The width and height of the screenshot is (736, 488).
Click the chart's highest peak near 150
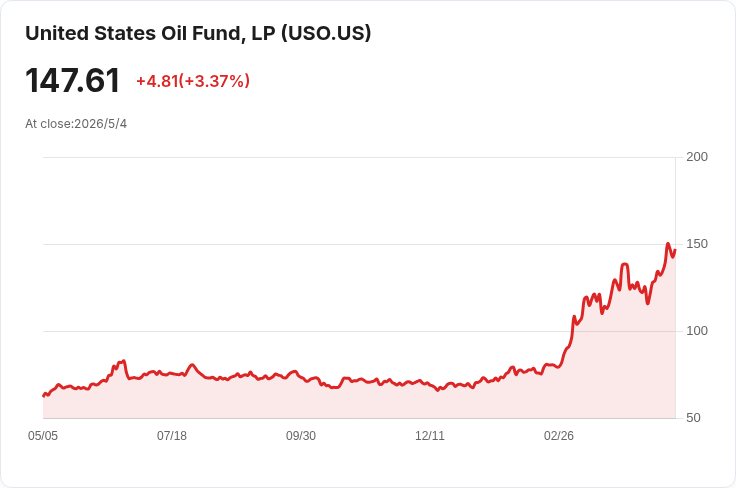point(668,244)
